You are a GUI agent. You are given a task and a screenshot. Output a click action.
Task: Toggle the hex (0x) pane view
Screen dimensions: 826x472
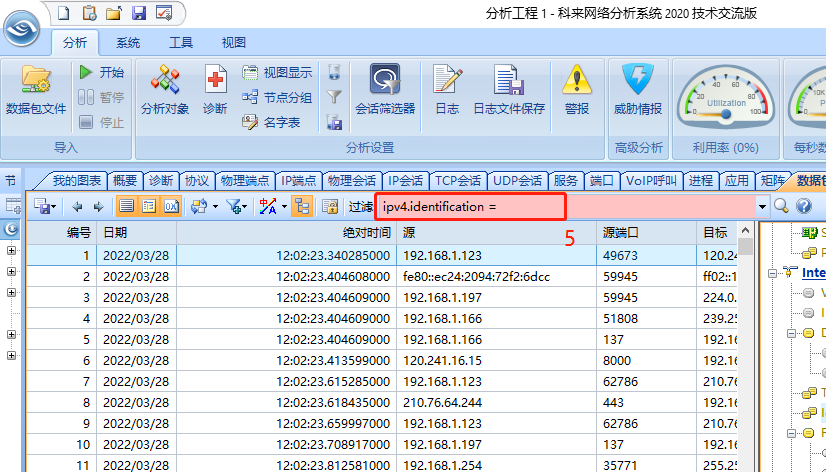(x=172, y=206)
